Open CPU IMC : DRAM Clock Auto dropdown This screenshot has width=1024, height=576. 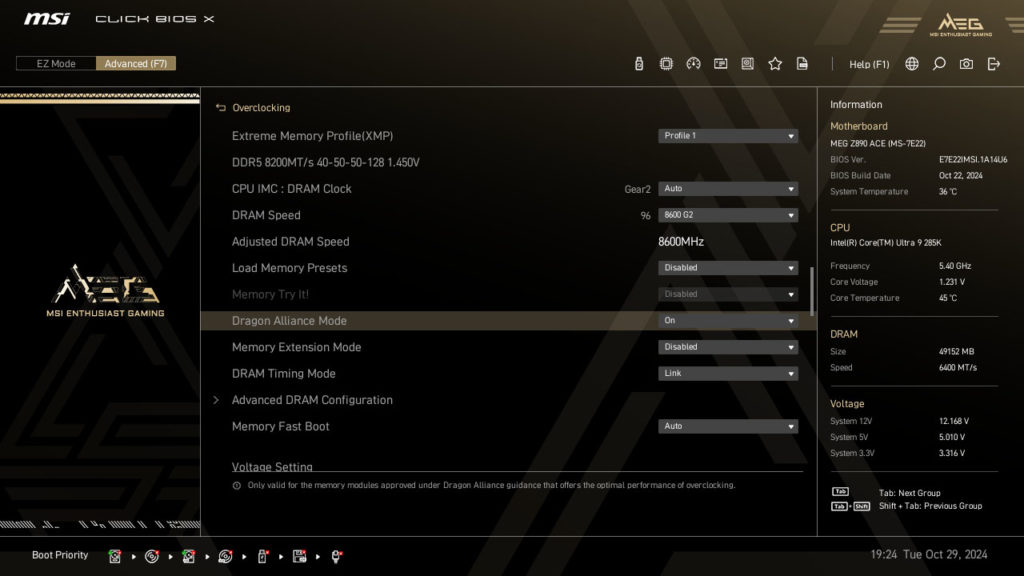(x=728, y=189)
